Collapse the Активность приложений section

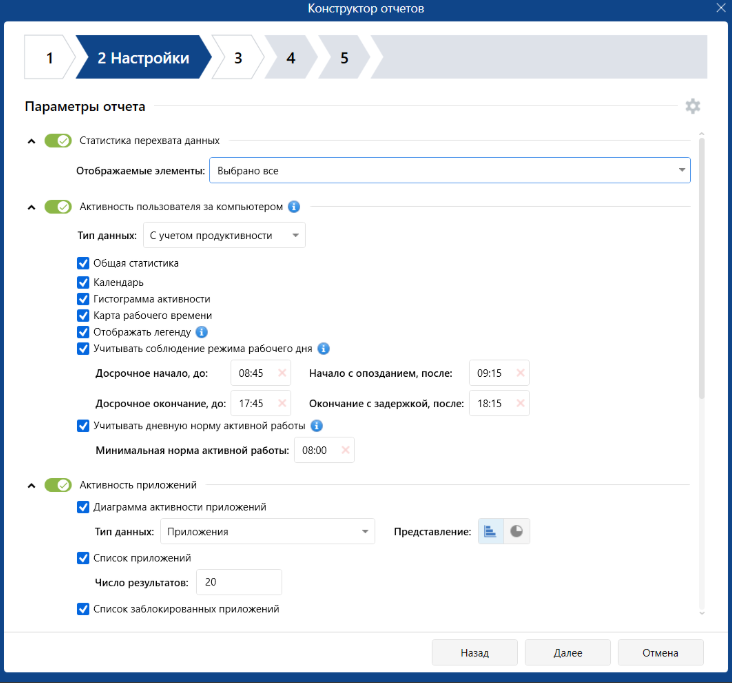point(32,485)
